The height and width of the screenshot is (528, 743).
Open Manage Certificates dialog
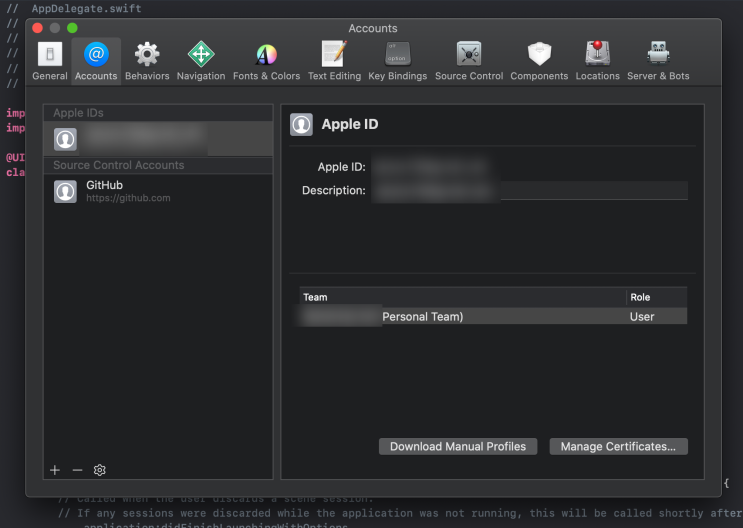tap(618, 446)
